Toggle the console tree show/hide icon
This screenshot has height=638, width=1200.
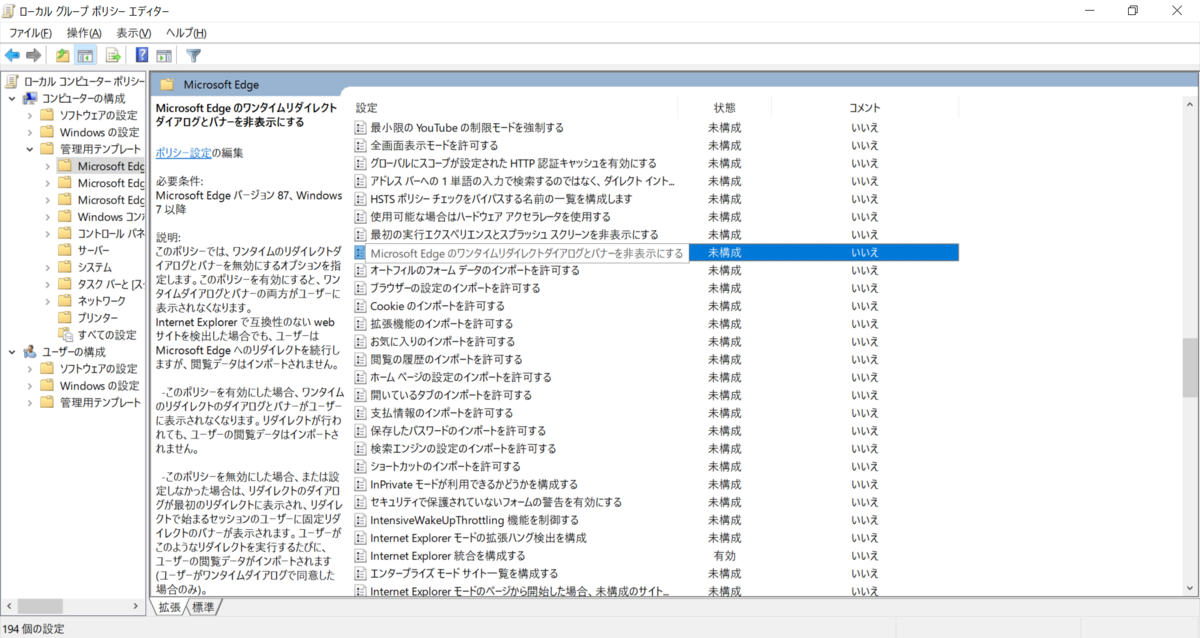(x=86, y=55)
